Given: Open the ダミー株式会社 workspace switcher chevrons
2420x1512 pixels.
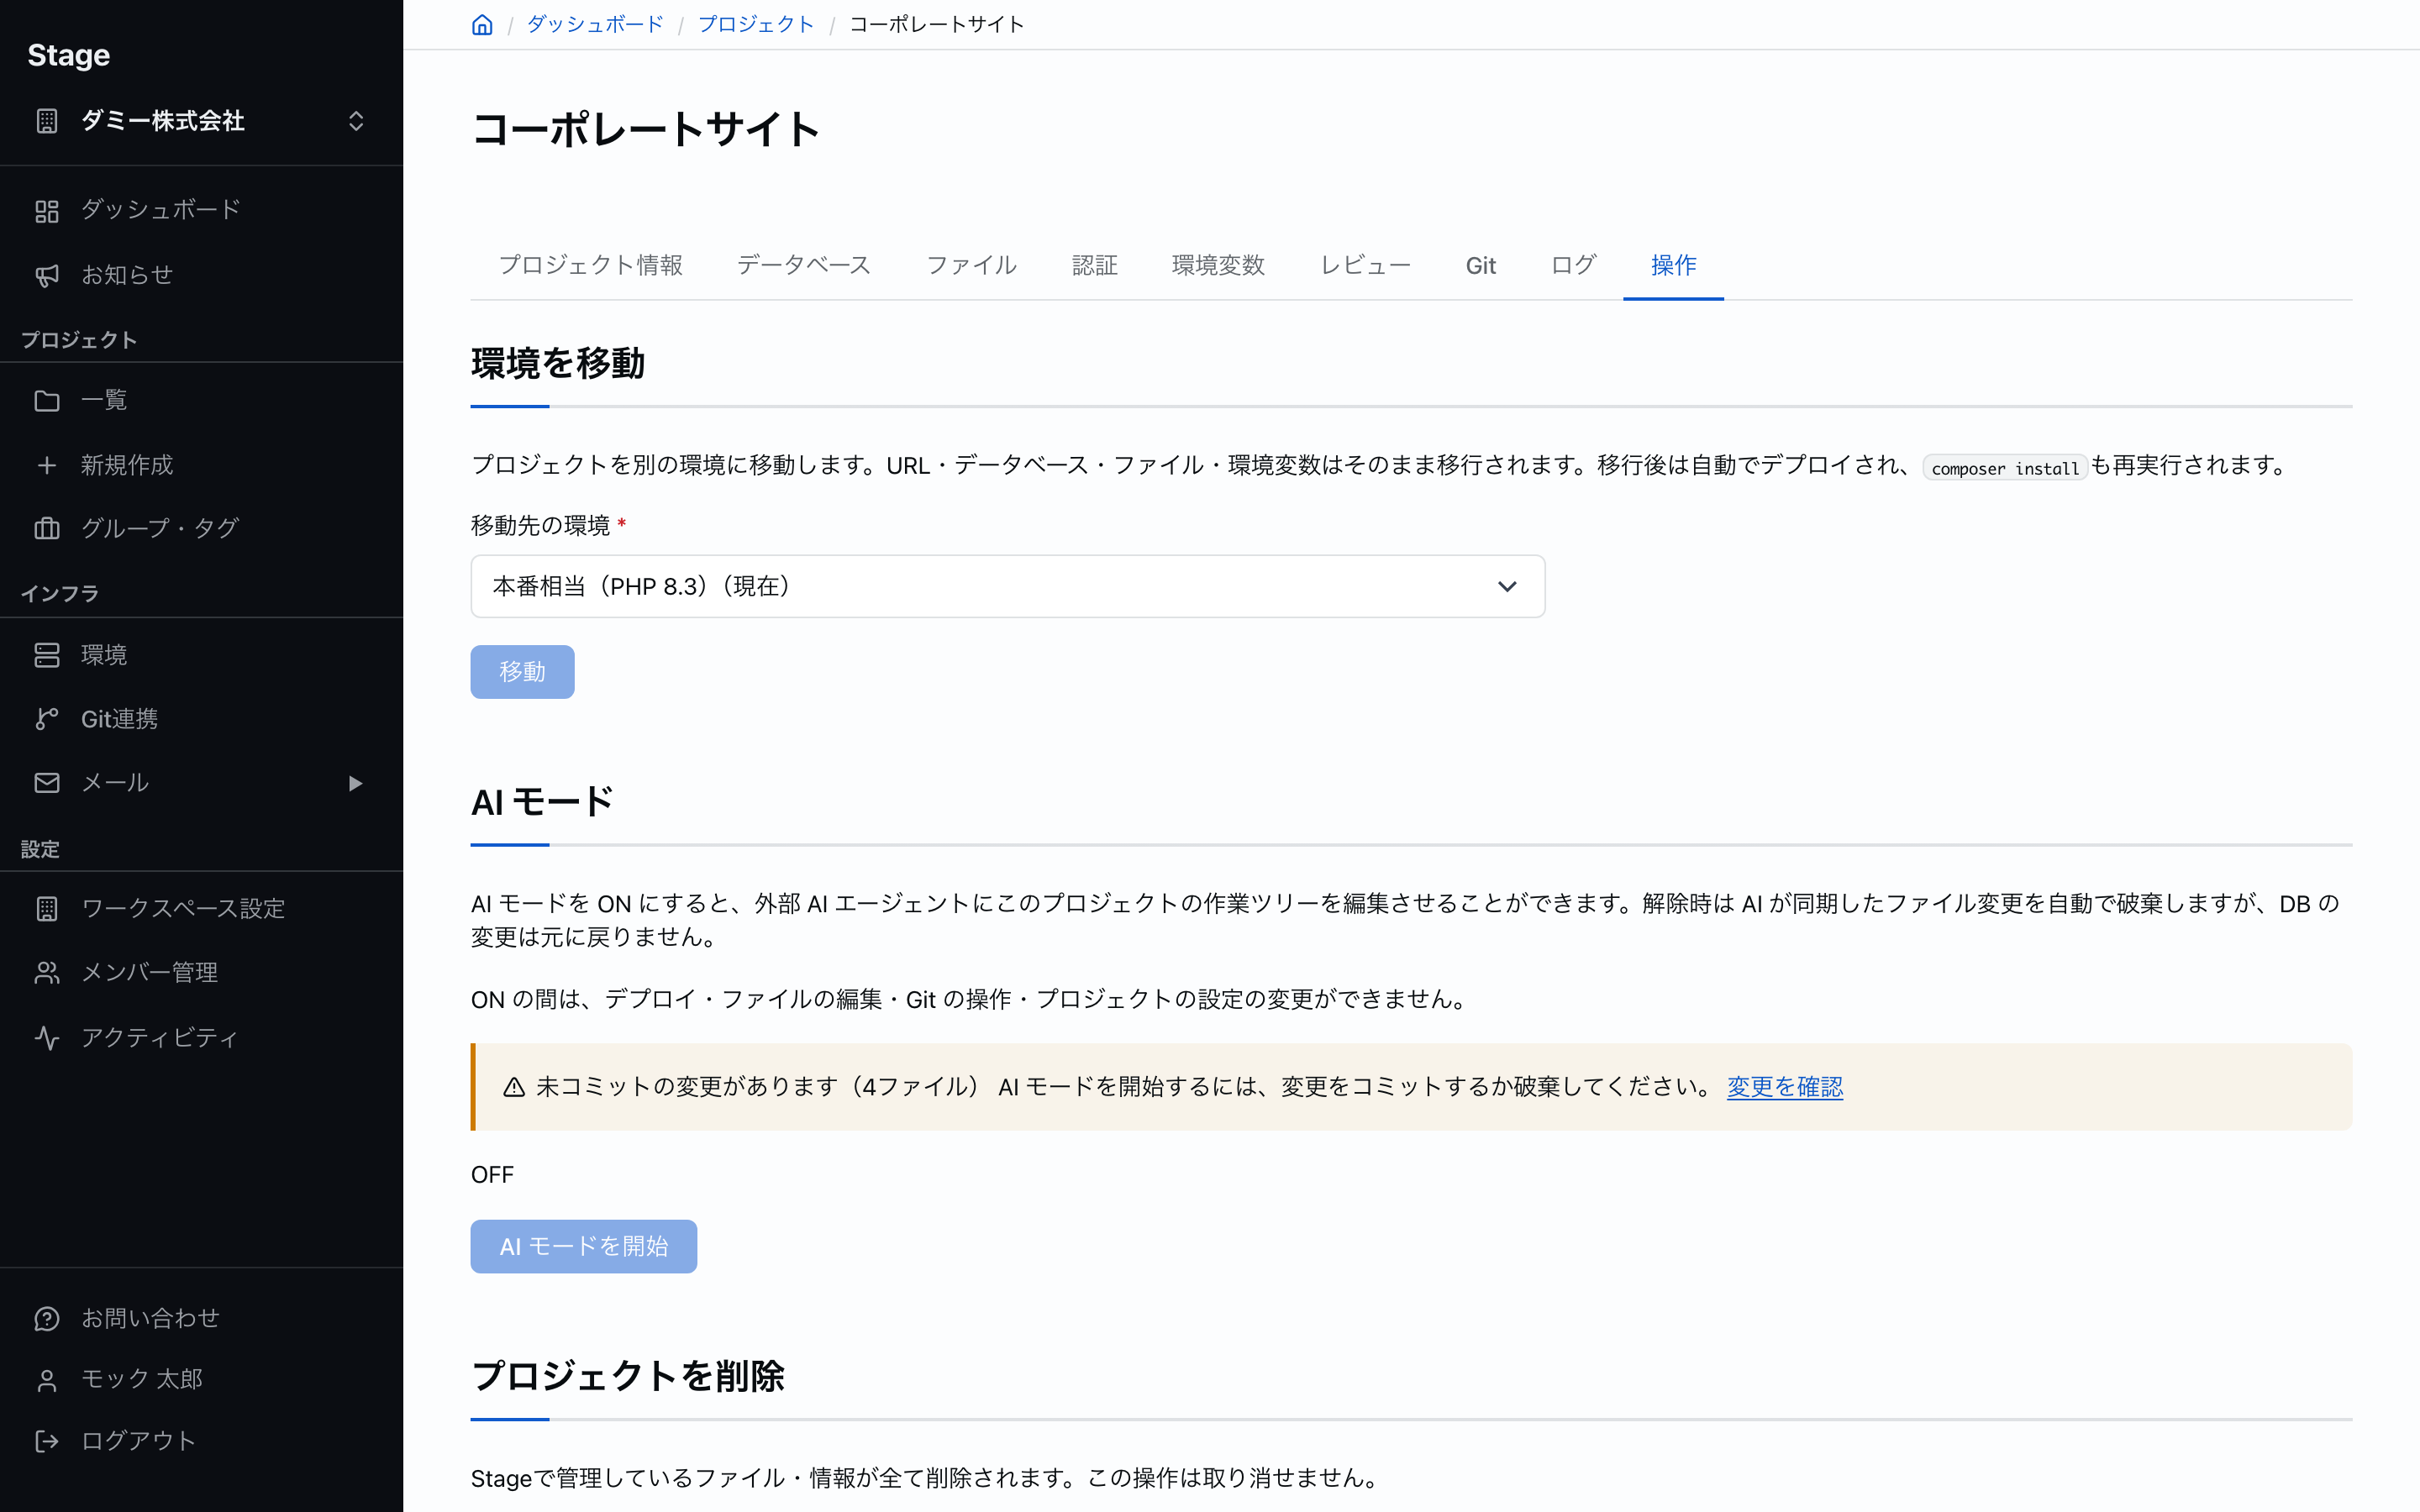Looking at the screenshot, I should pyautogui.click(x=356, y=121).
